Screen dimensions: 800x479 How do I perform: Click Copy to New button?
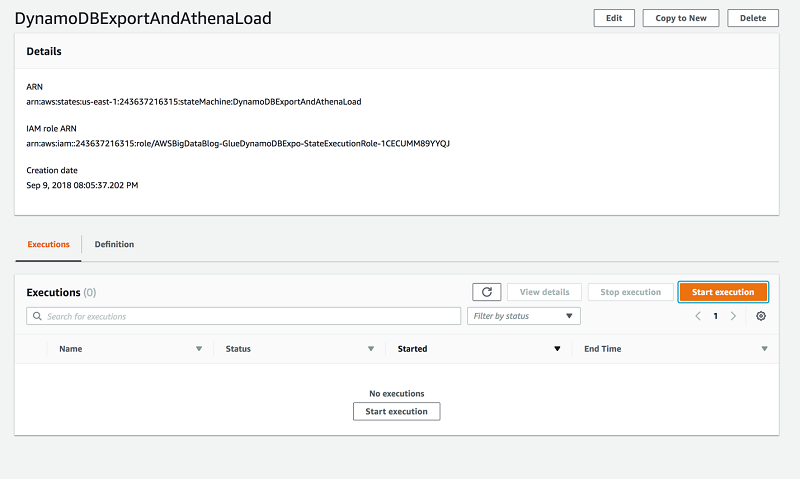click(681, 18)
